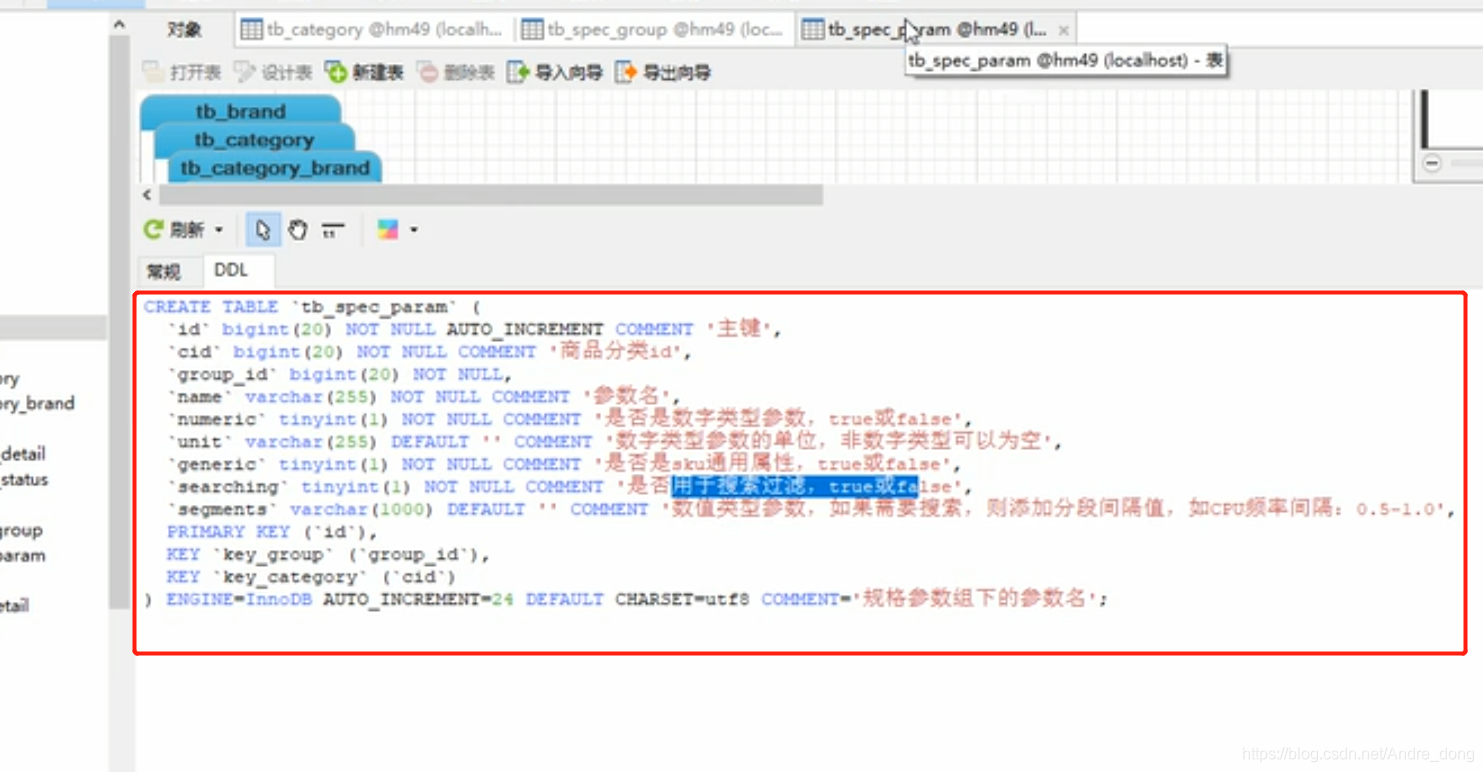Image resolution: width=1483 pixels, height=772 pixels.
Task: Click 打开表 (Open Table) toolbar button
Action: pos(182,72)
